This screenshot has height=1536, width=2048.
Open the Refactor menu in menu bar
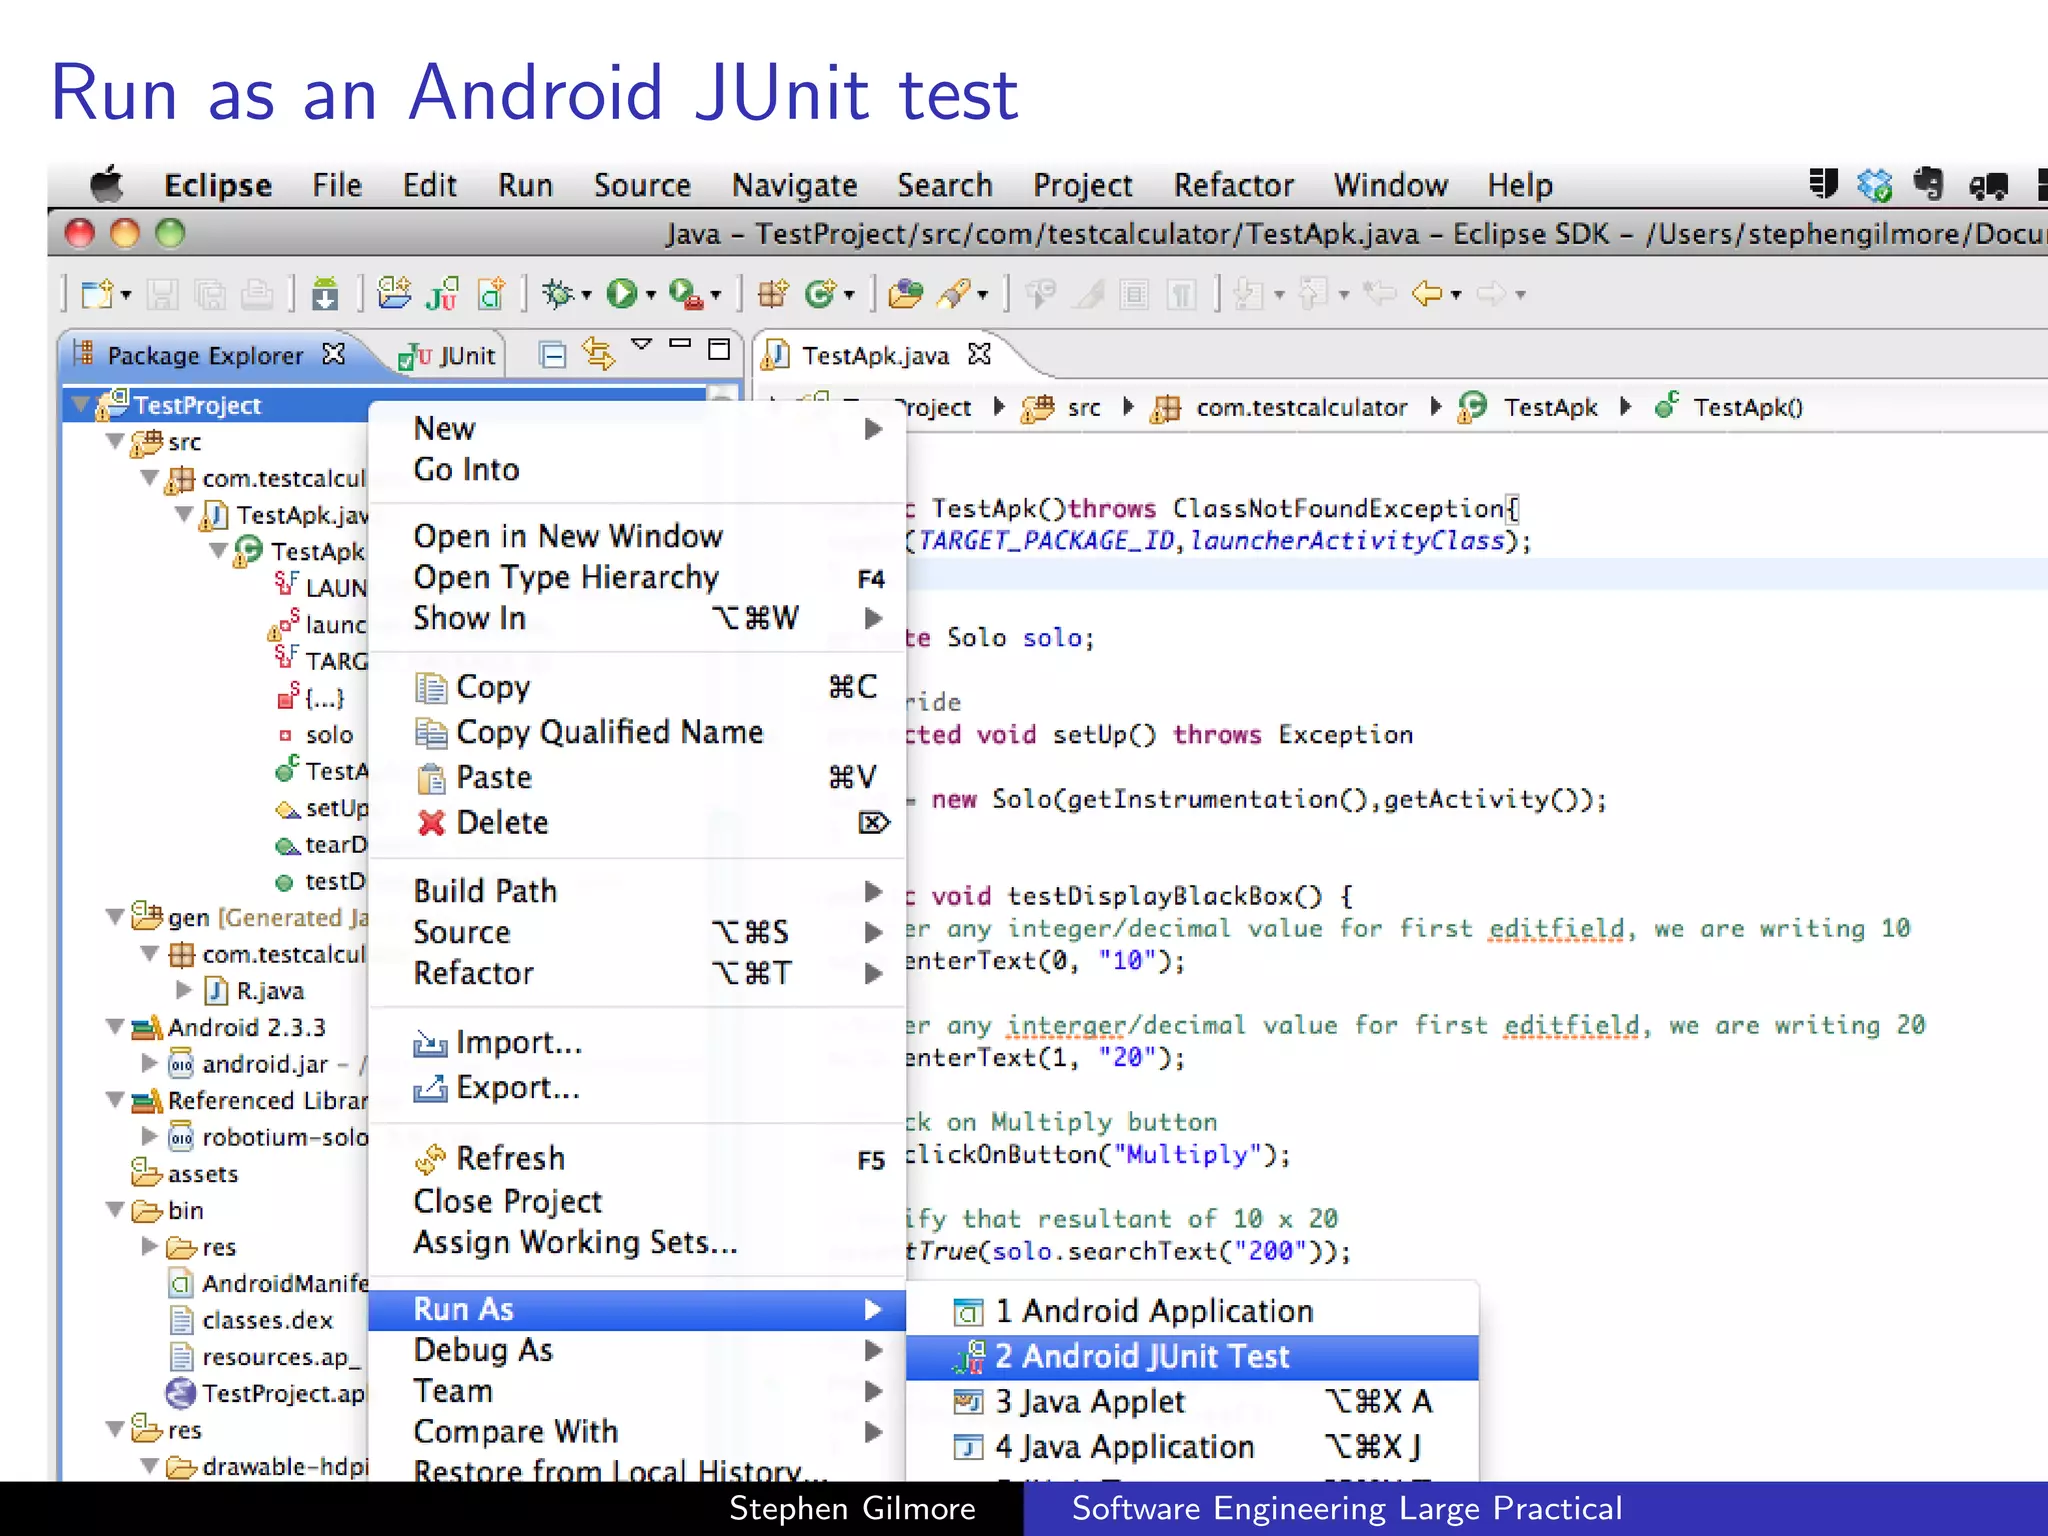point(1233,185)
